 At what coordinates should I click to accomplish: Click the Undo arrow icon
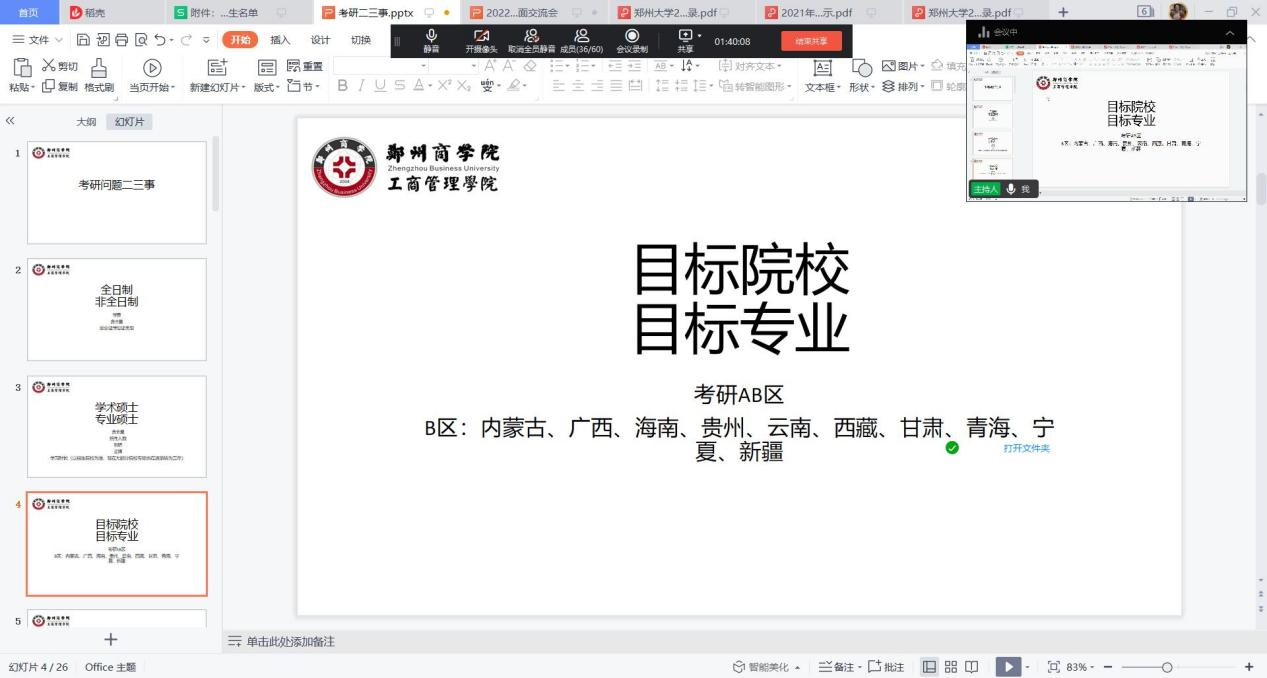pyautogui.click(x=163, y=40)
